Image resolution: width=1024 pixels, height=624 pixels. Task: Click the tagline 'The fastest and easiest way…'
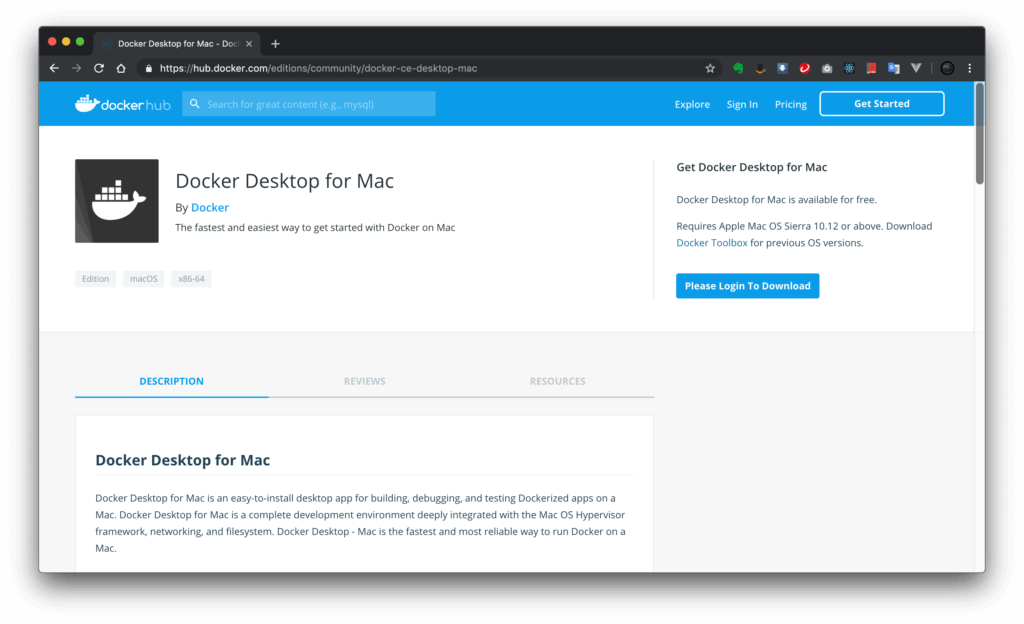point(315,228)
